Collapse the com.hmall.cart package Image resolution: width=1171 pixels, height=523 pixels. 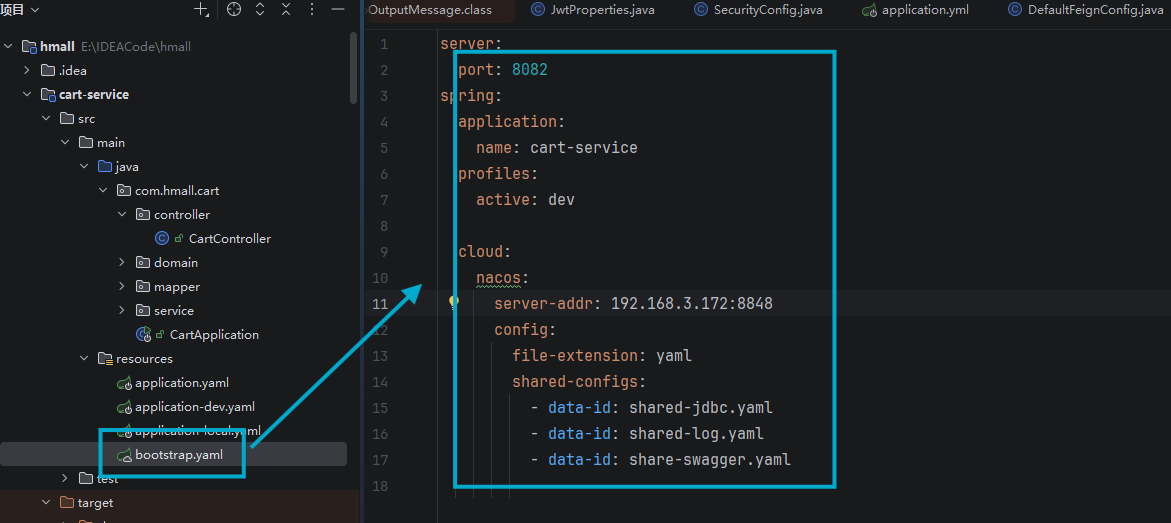[103, 191]
